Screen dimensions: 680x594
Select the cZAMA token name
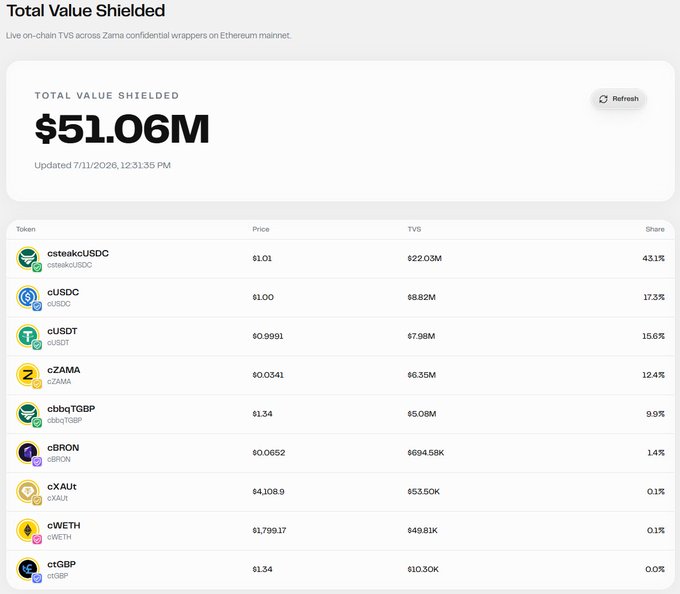click(64, 370)
